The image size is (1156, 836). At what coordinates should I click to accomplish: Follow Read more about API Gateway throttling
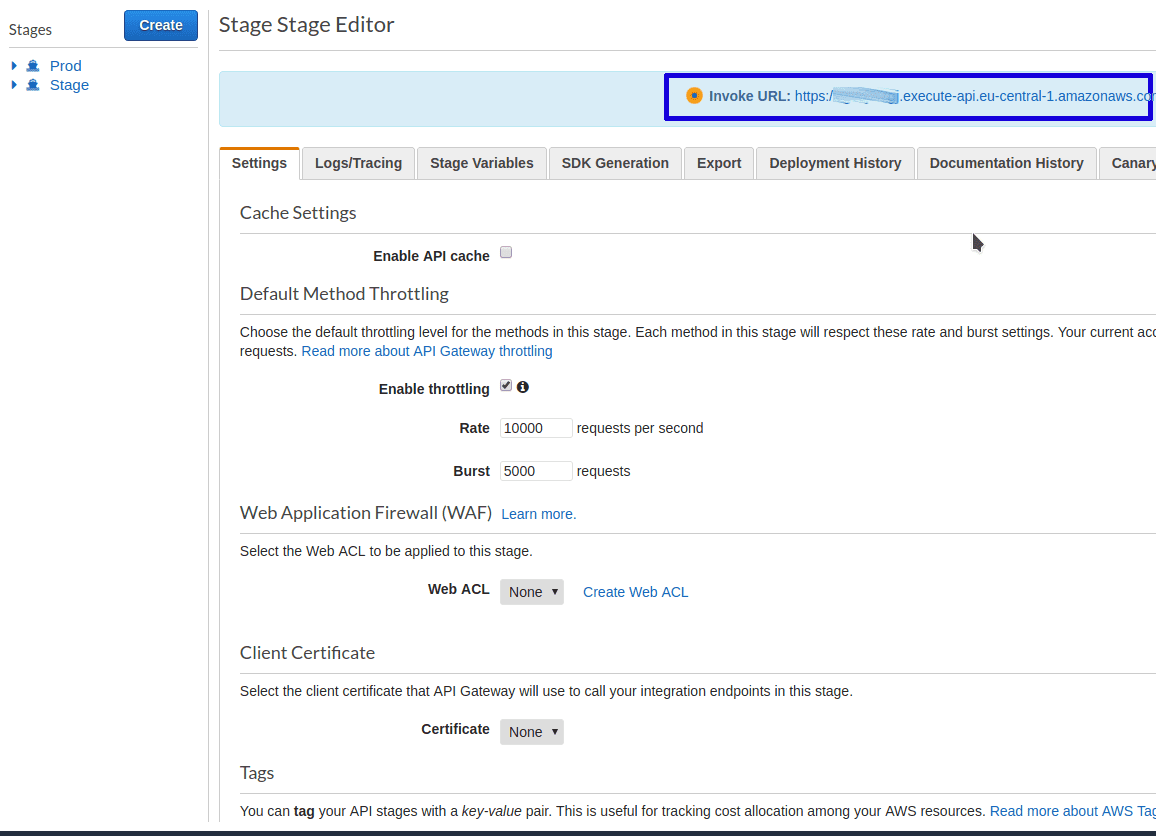click(x=427, y=351)
